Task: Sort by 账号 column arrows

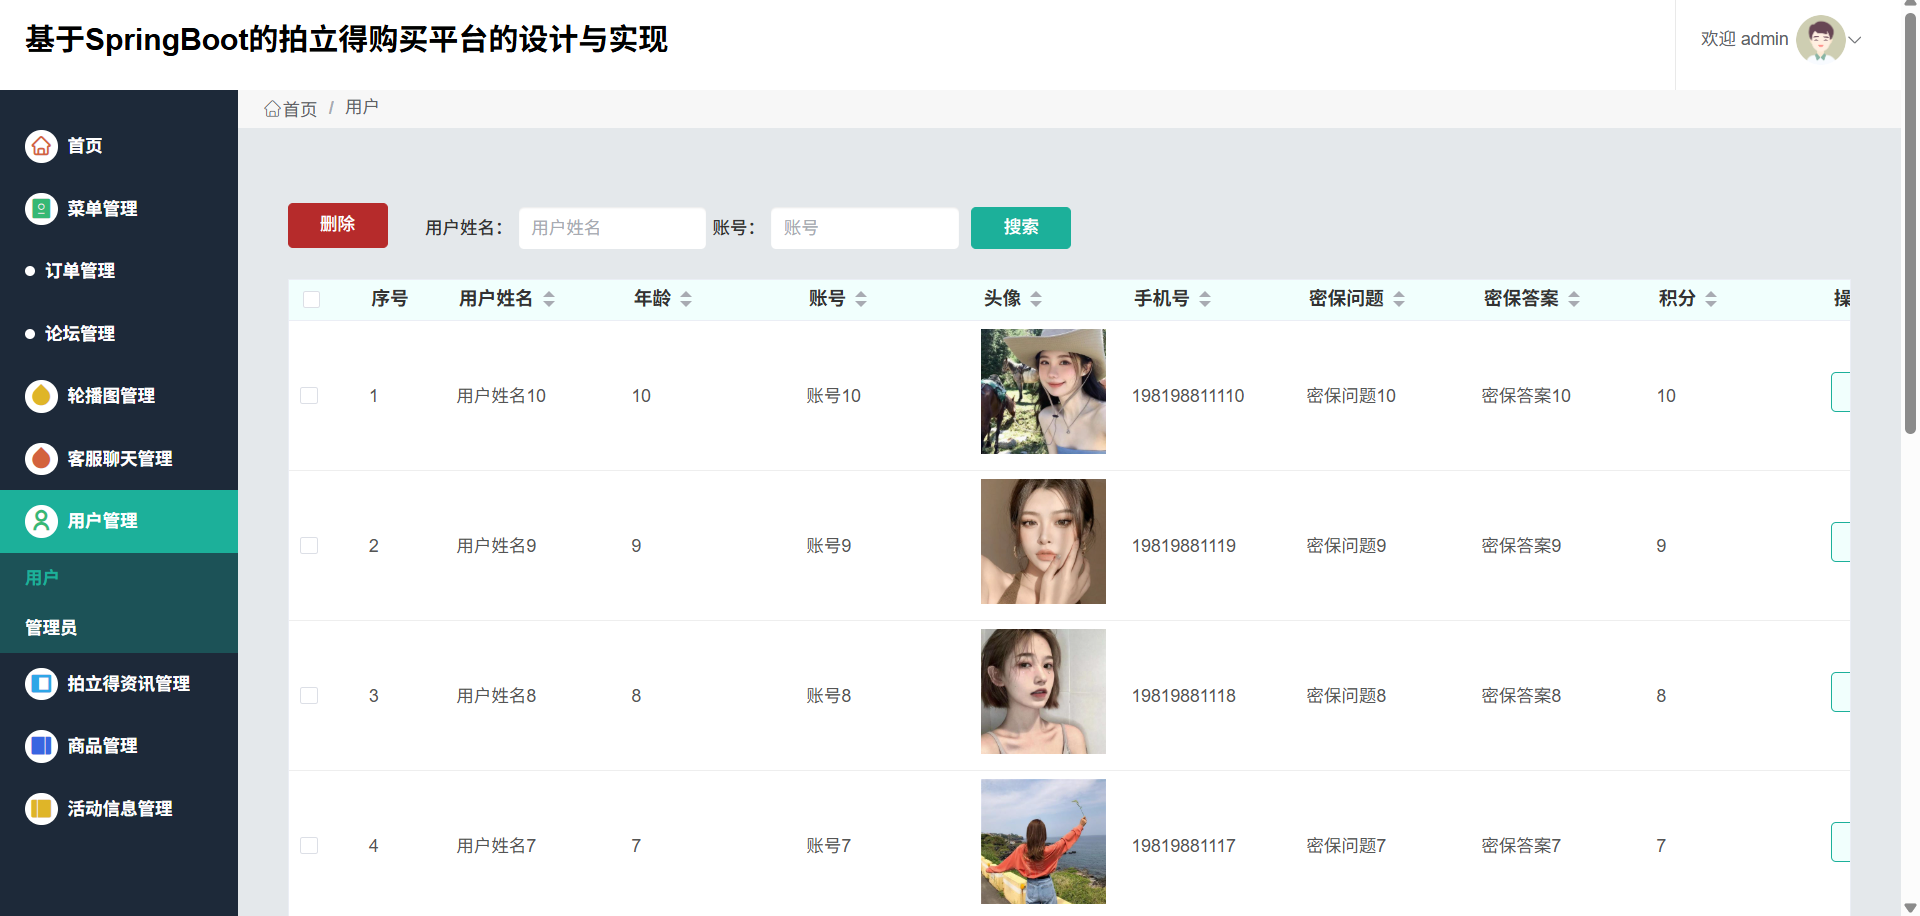Action: pos(861,299)
